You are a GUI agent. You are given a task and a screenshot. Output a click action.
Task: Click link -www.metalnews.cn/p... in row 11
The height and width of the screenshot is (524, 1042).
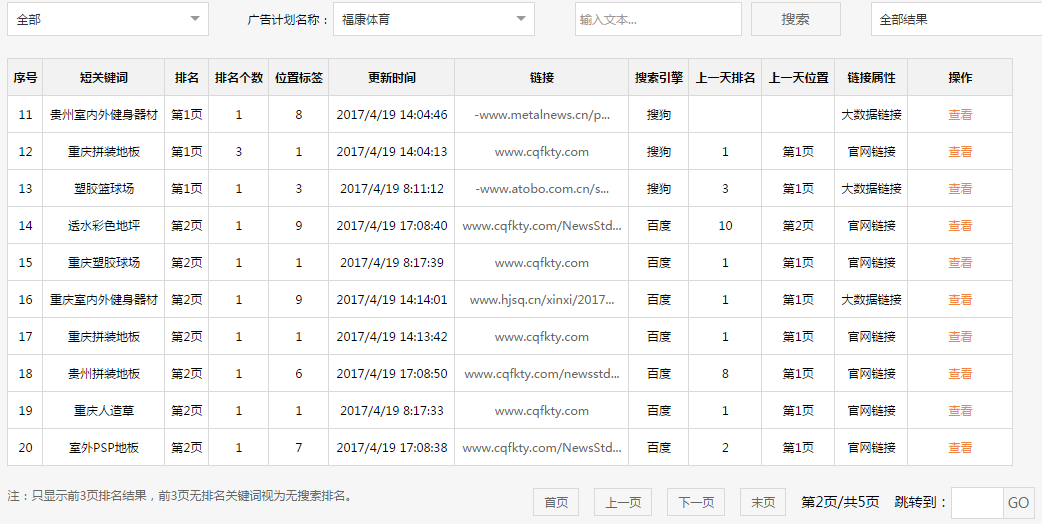542,114
